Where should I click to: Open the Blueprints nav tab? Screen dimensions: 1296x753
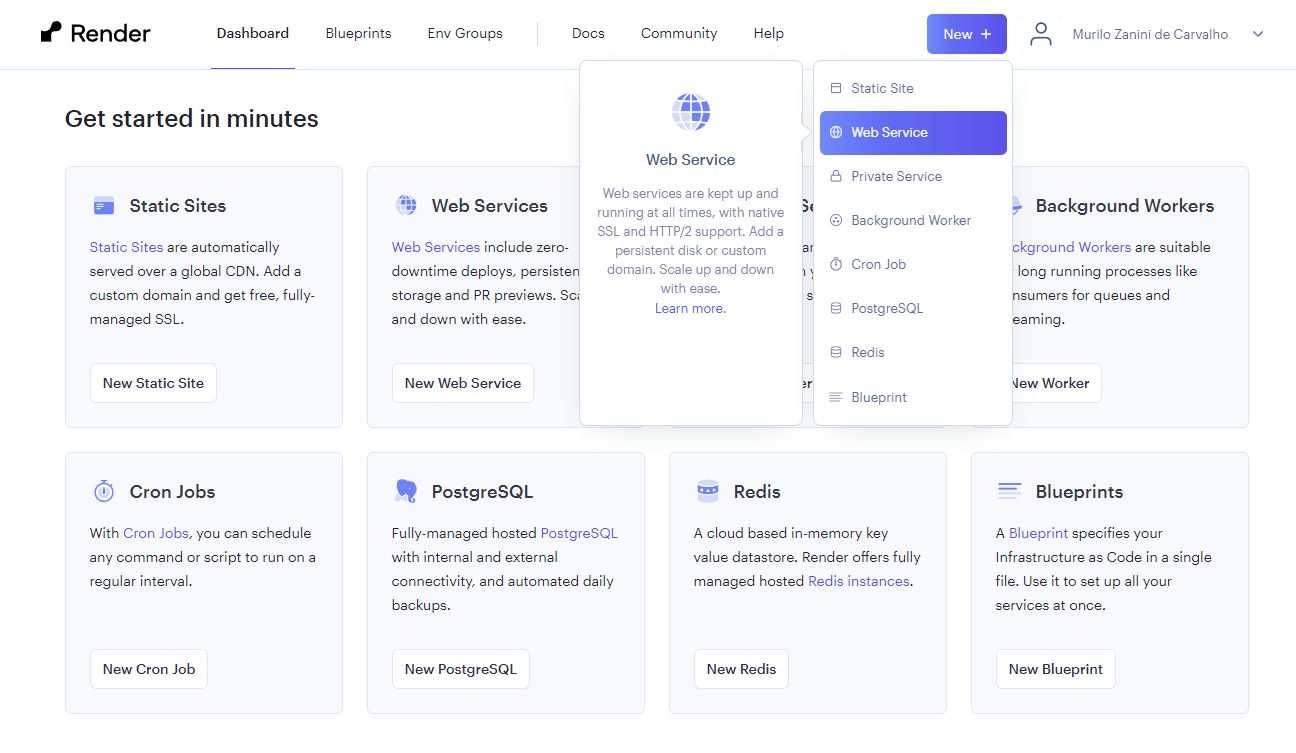click(x=358, y=33)
